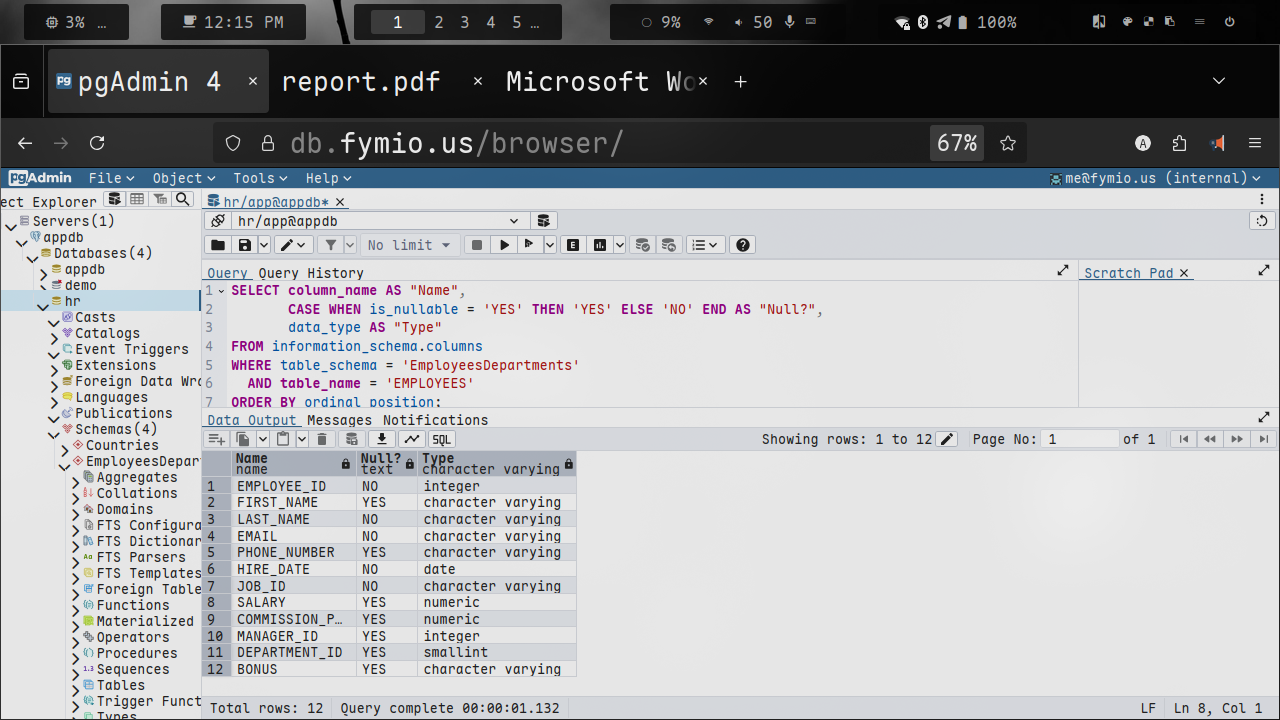Toggle the connection status icon beside hr/app@appdb

217,221
